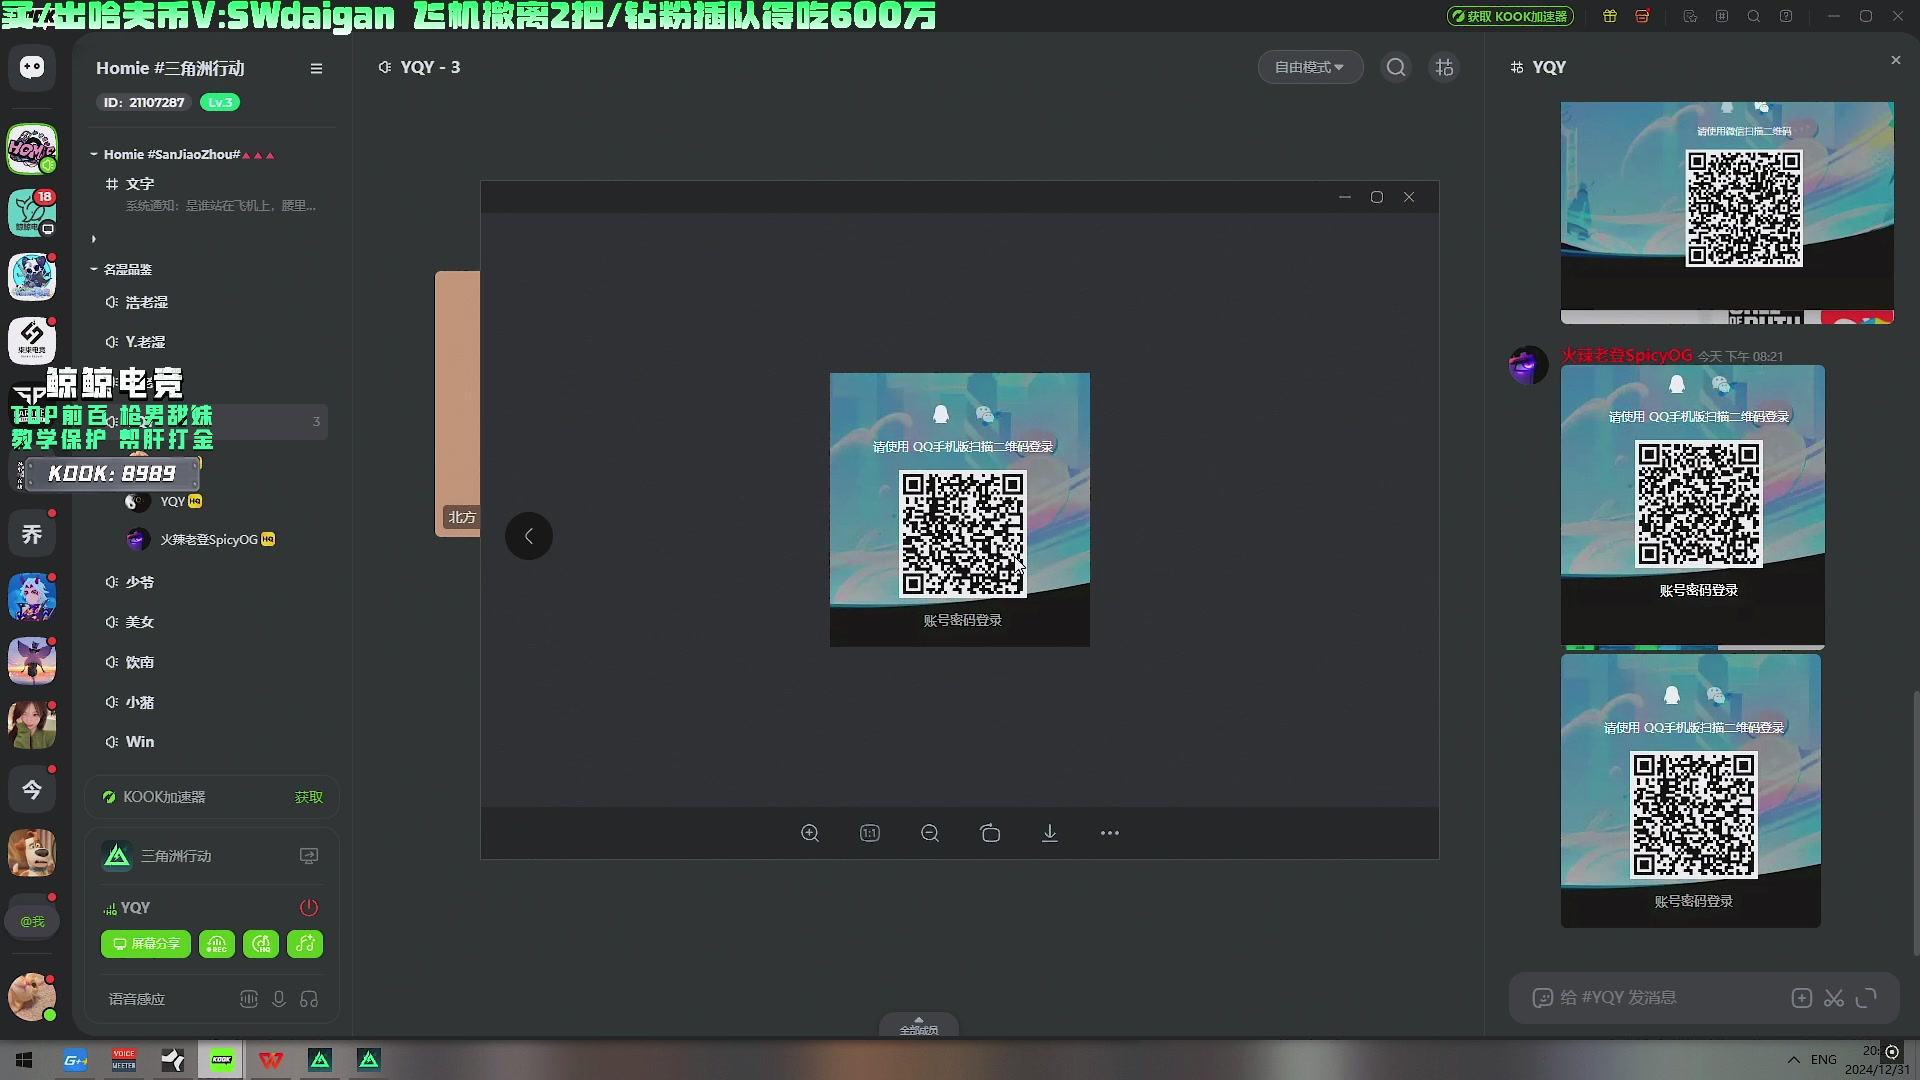Viewport: 1920px width, 1080px height.
Task: Open the help question mark icon
Action: pyautogui.click(x=1786, y=16)
